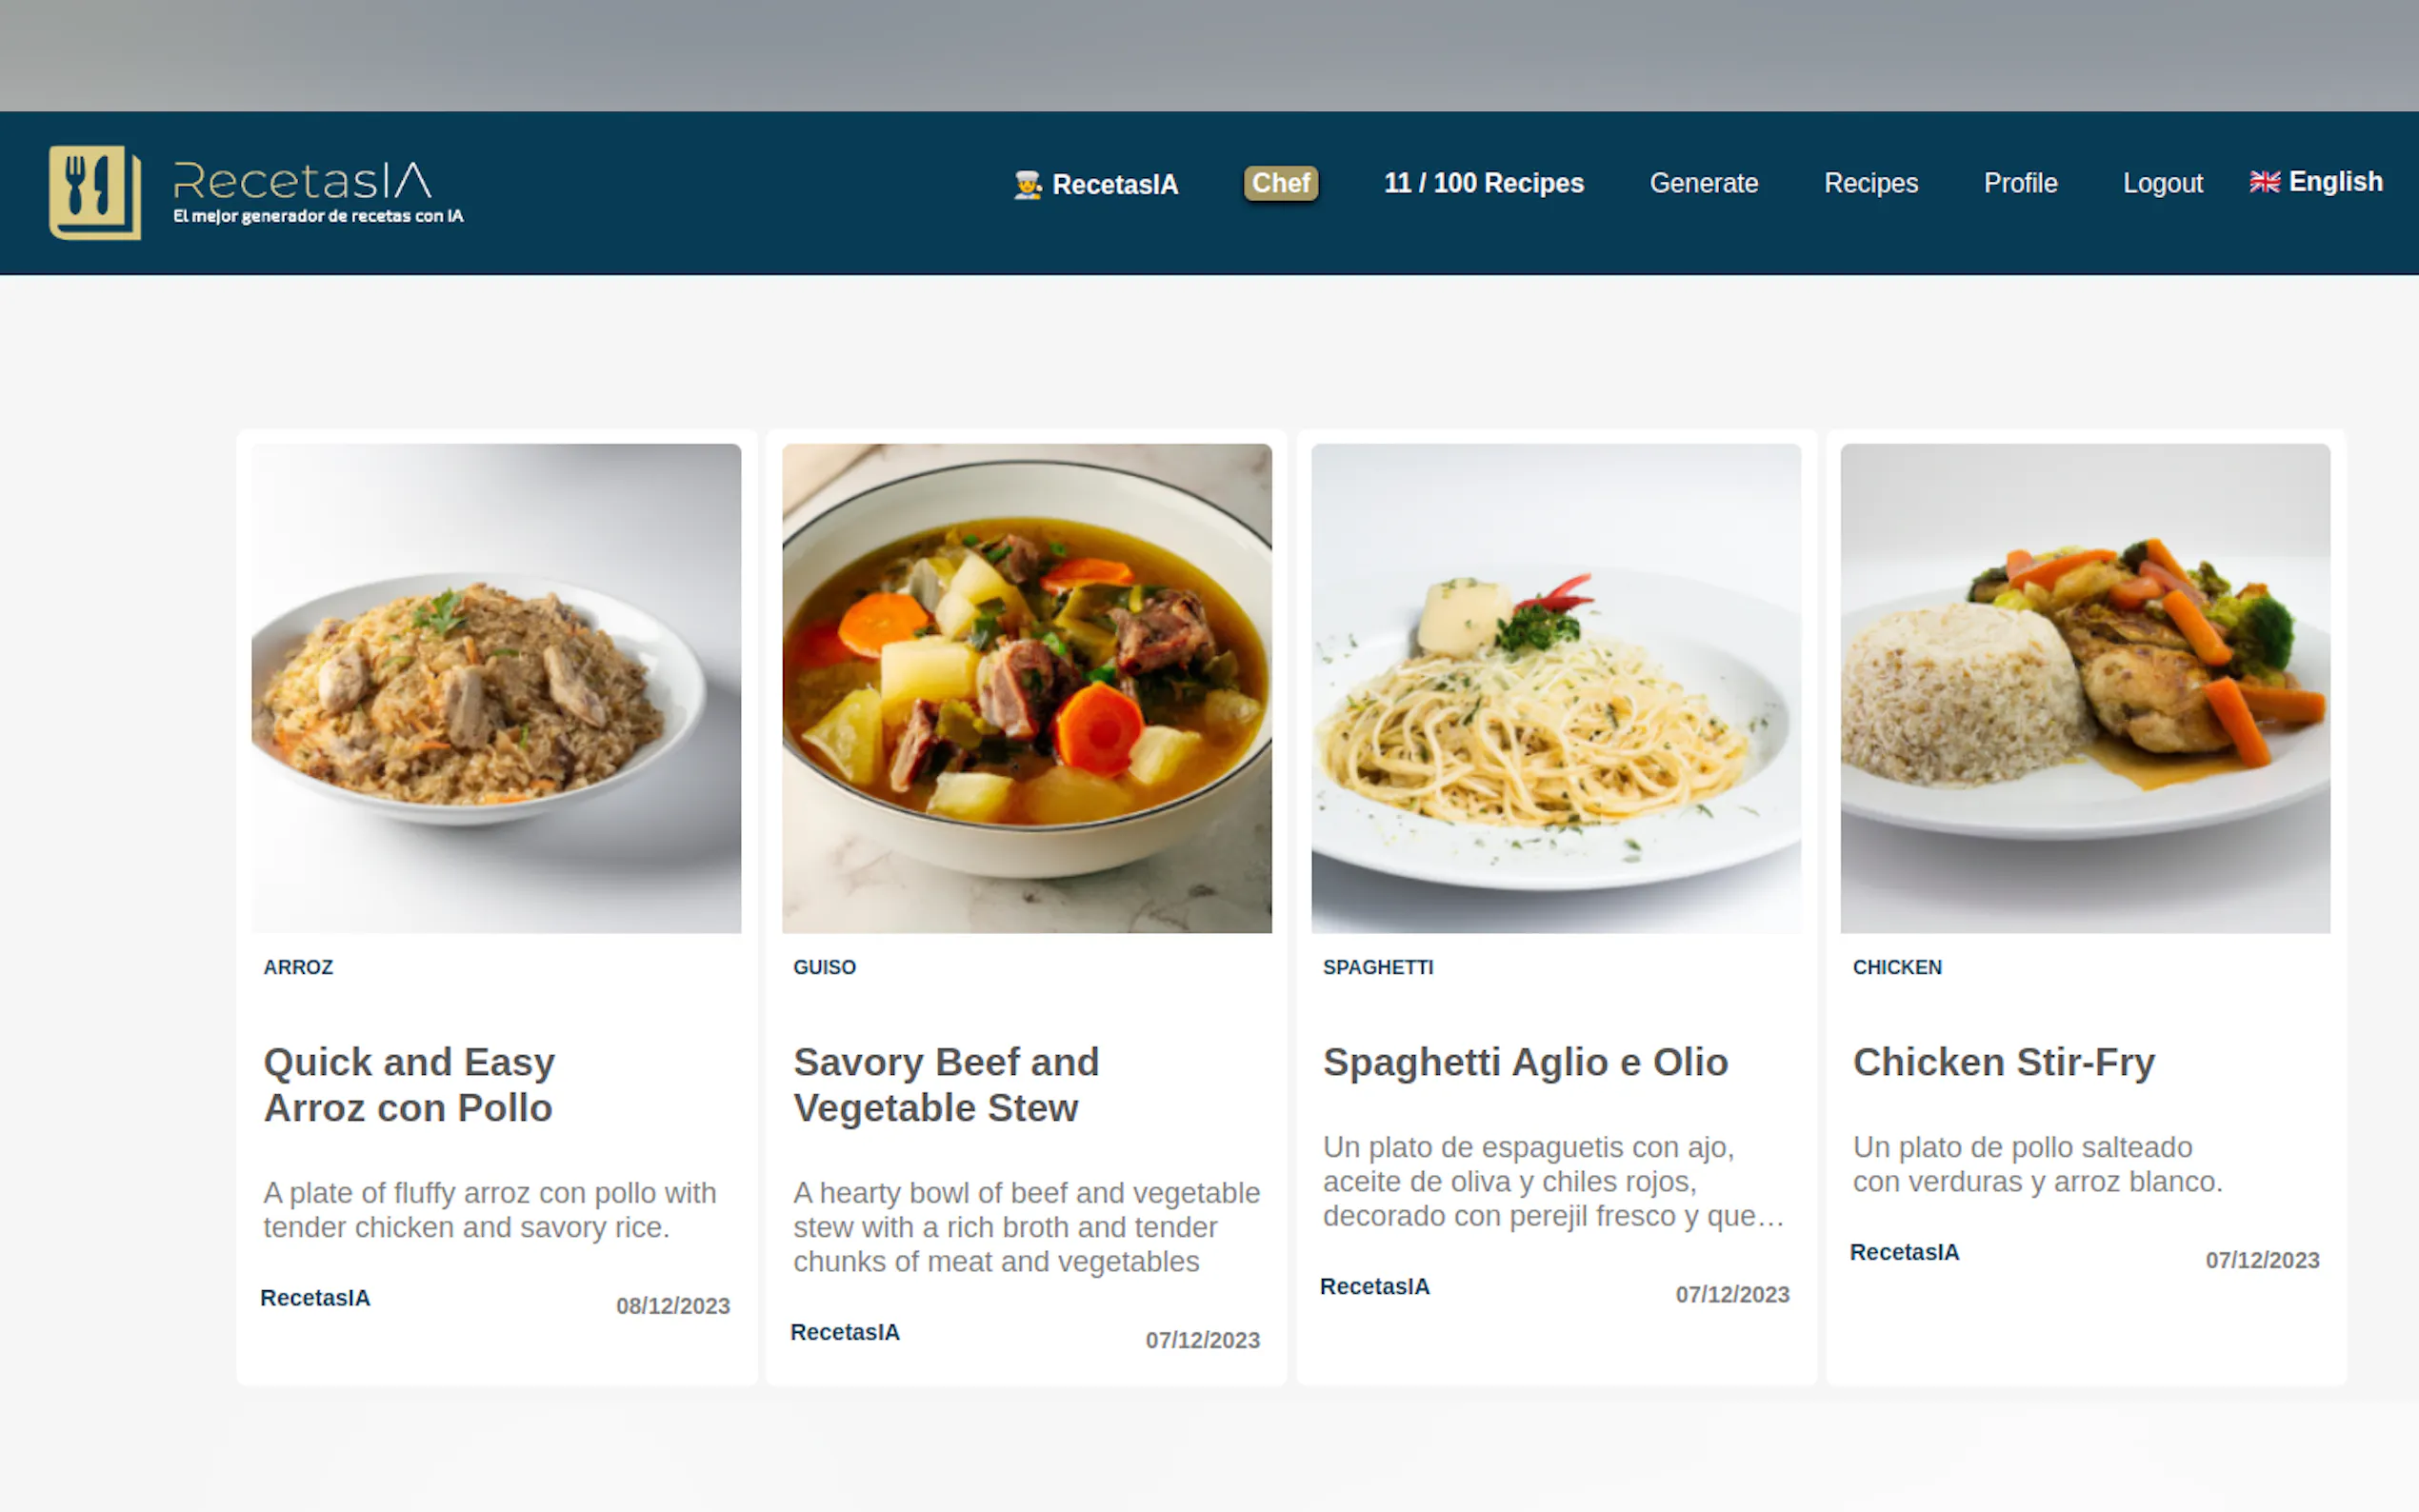
Task: Click RecetasIA author under Chicken Stir-Fry
Action: coord(1904,1252)
